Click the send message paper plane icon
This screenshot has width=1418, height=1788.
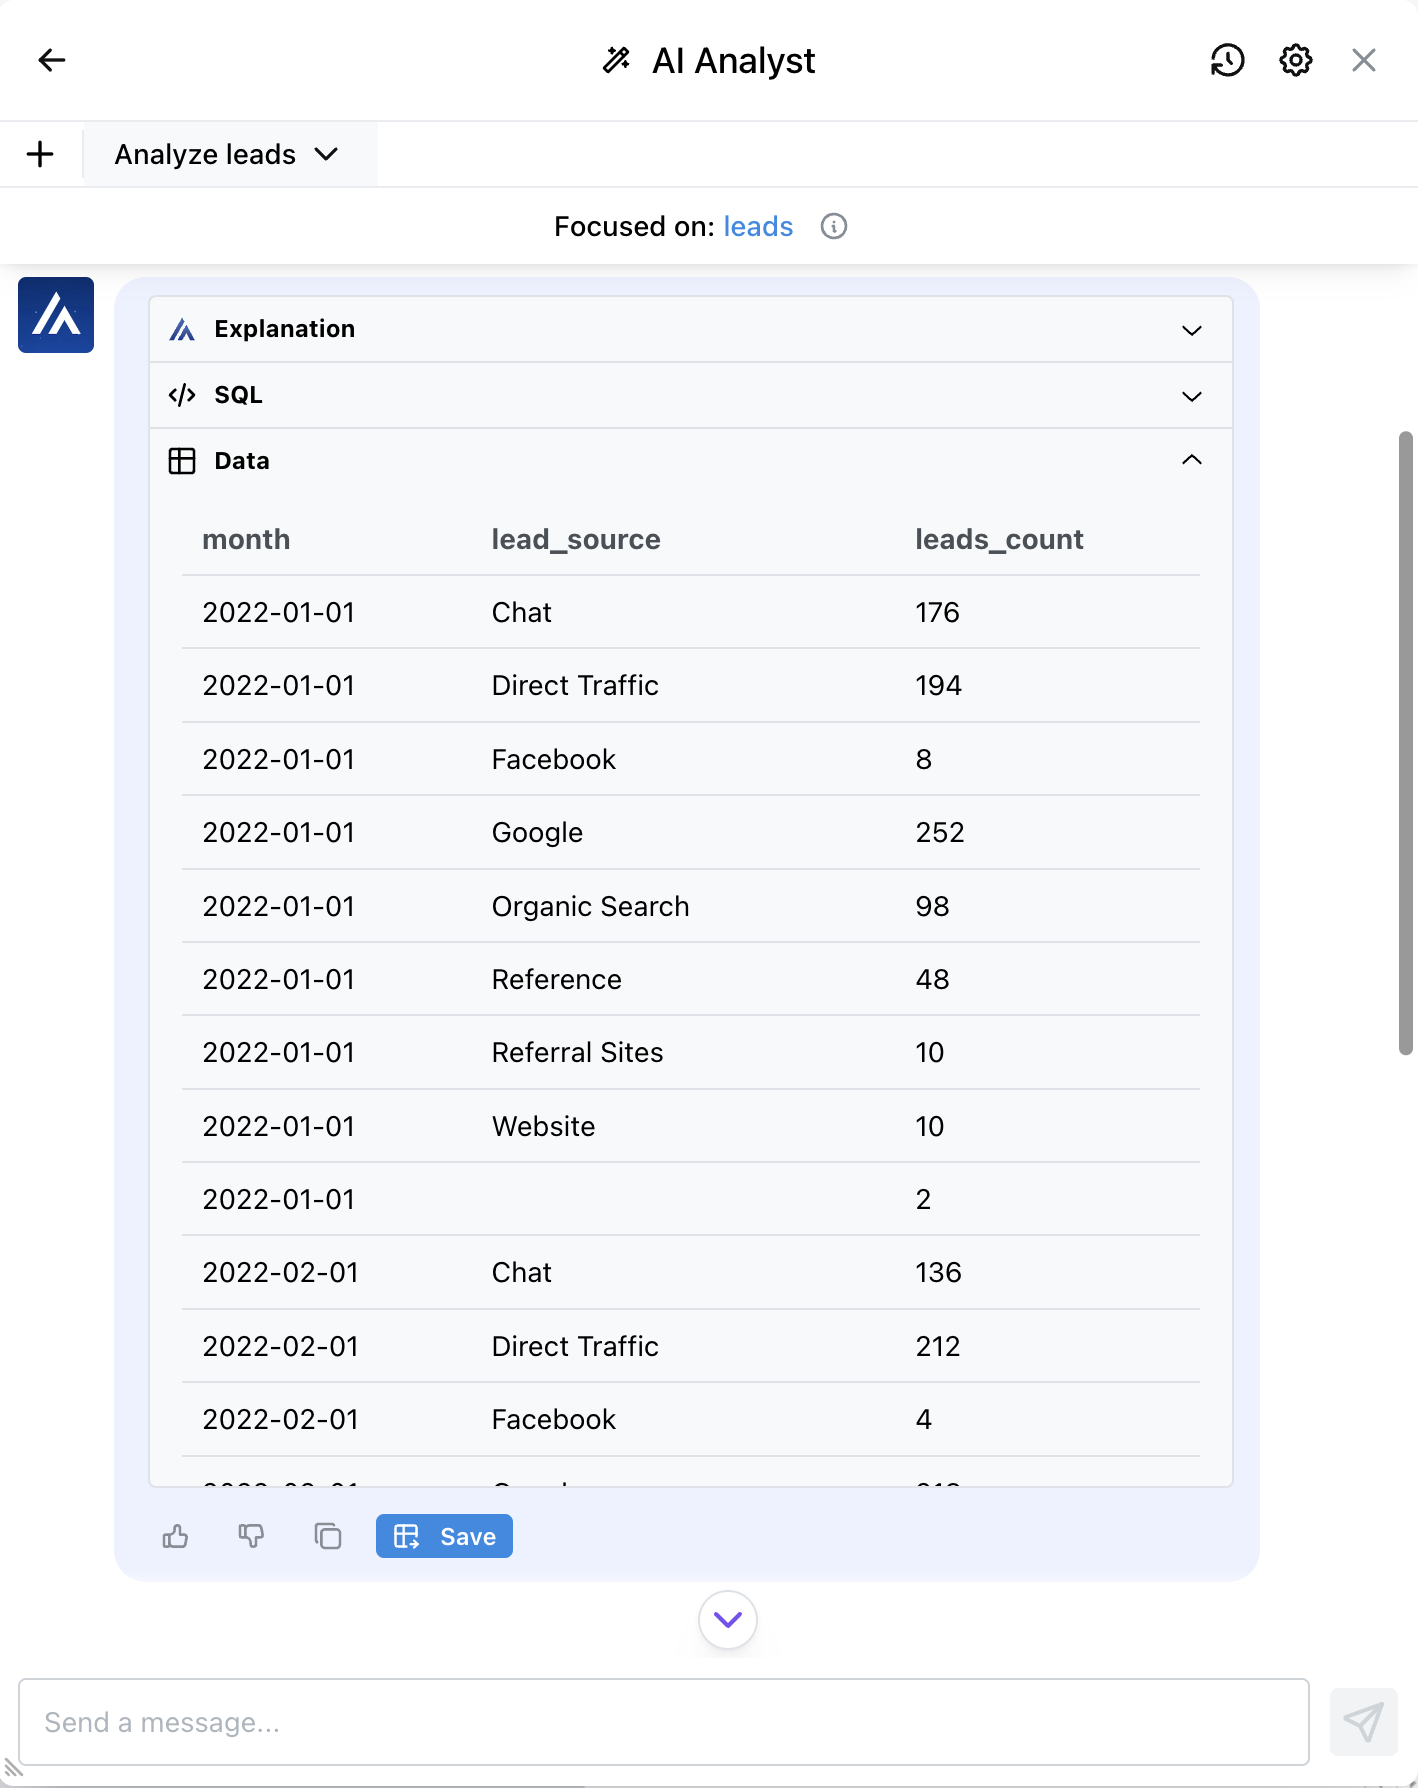click(x=1363, y=1722)
